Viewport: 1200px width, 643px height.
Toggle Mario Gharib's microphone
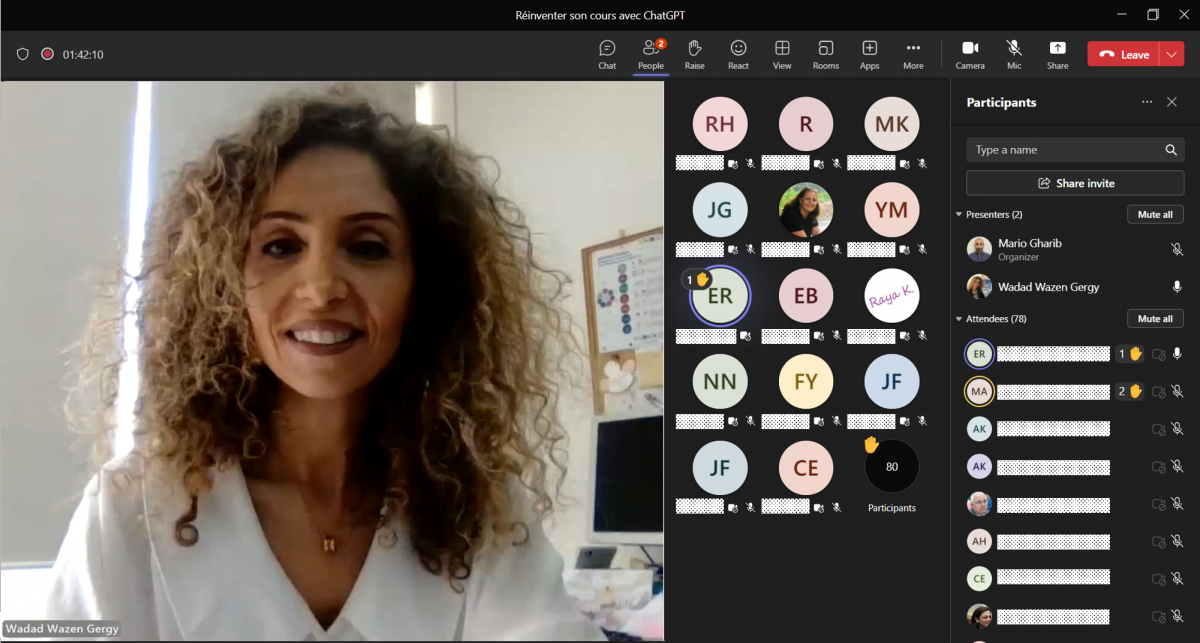[x=1177, y=249]
